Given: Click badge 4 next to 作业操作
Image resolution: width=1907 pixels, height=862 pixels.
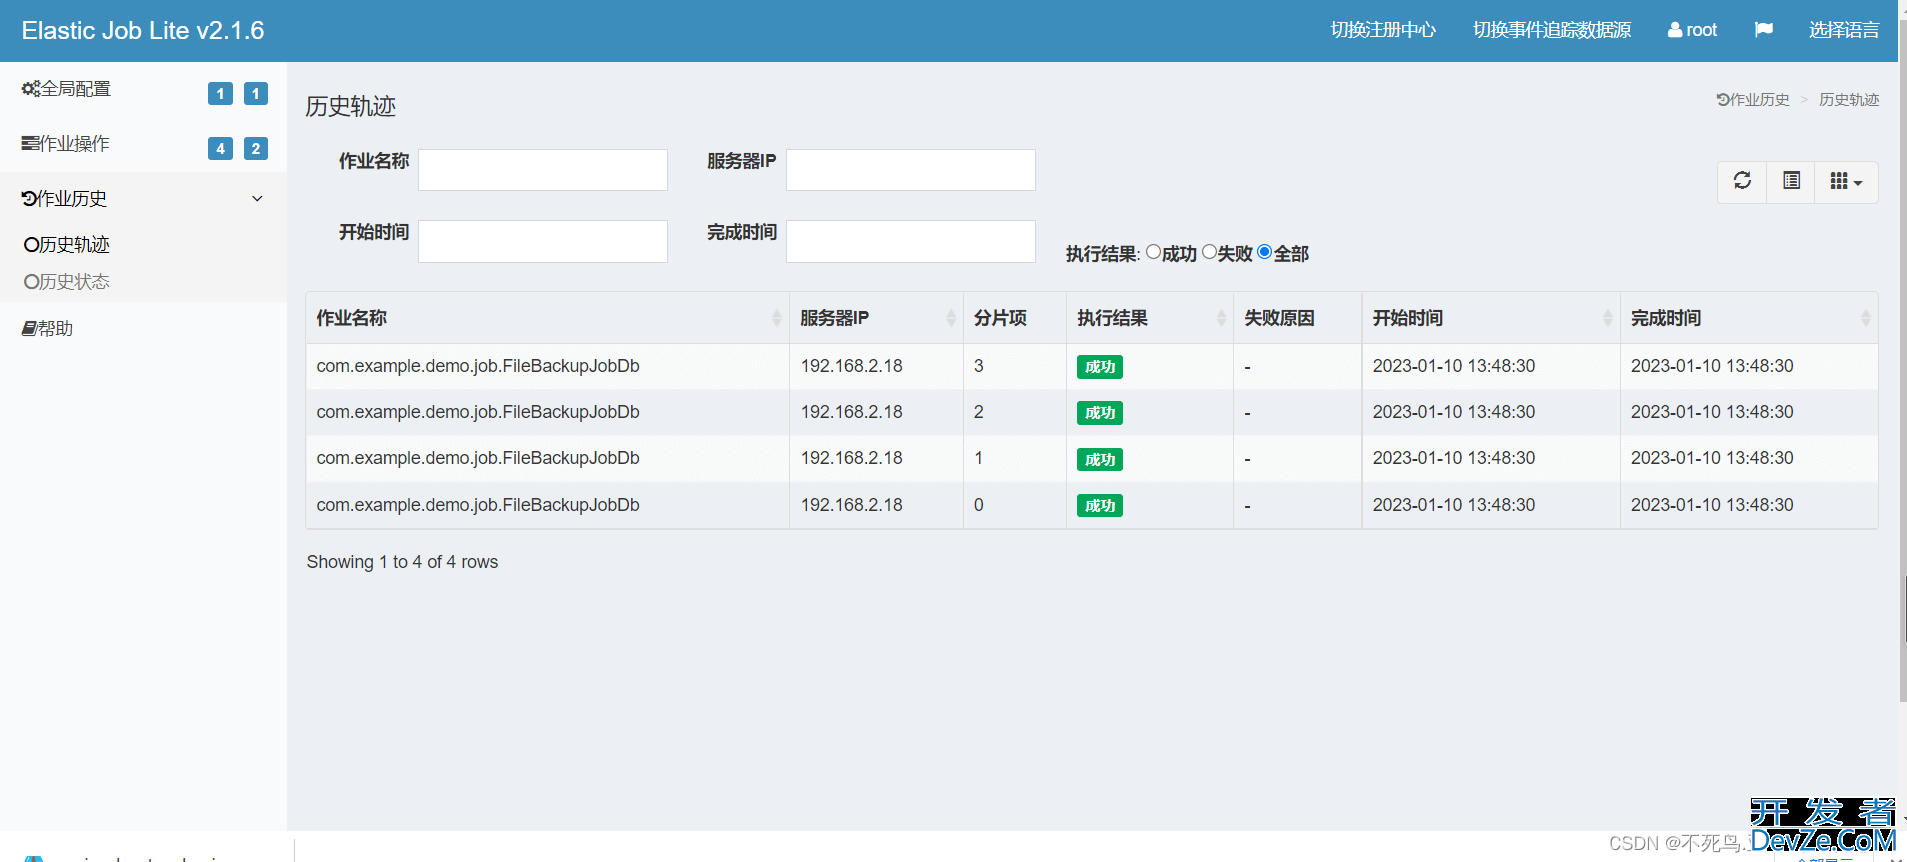Looking at the screenshot, I should 220,148.
